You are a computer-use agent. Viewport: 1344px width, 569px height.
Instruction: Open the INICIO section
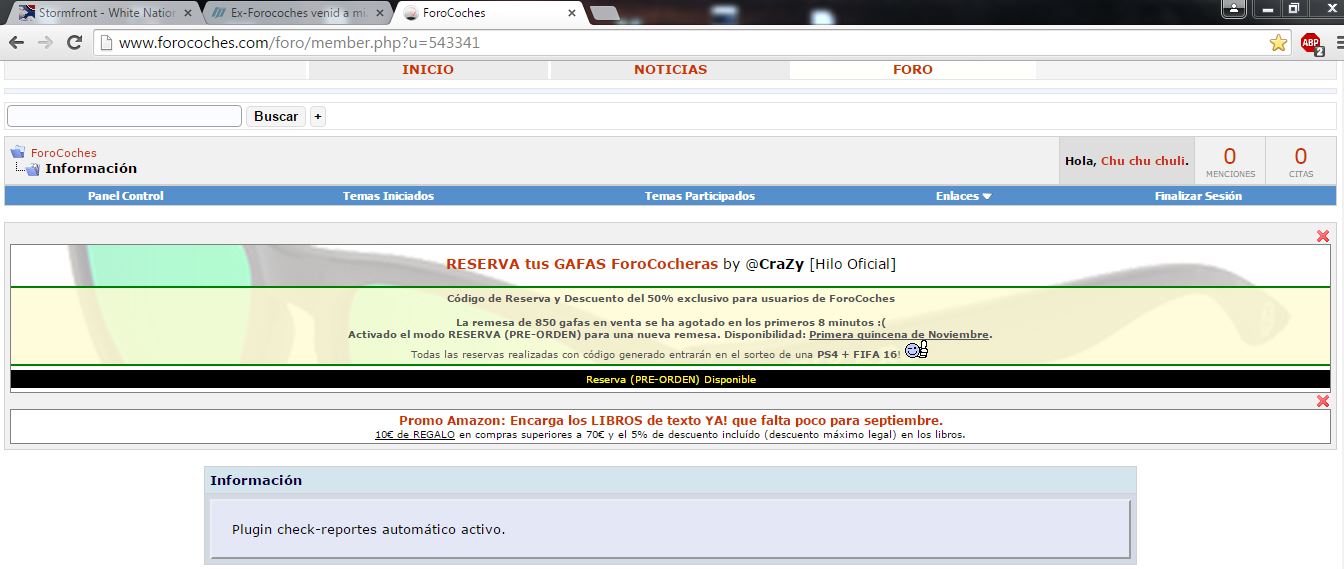(428, 70)
